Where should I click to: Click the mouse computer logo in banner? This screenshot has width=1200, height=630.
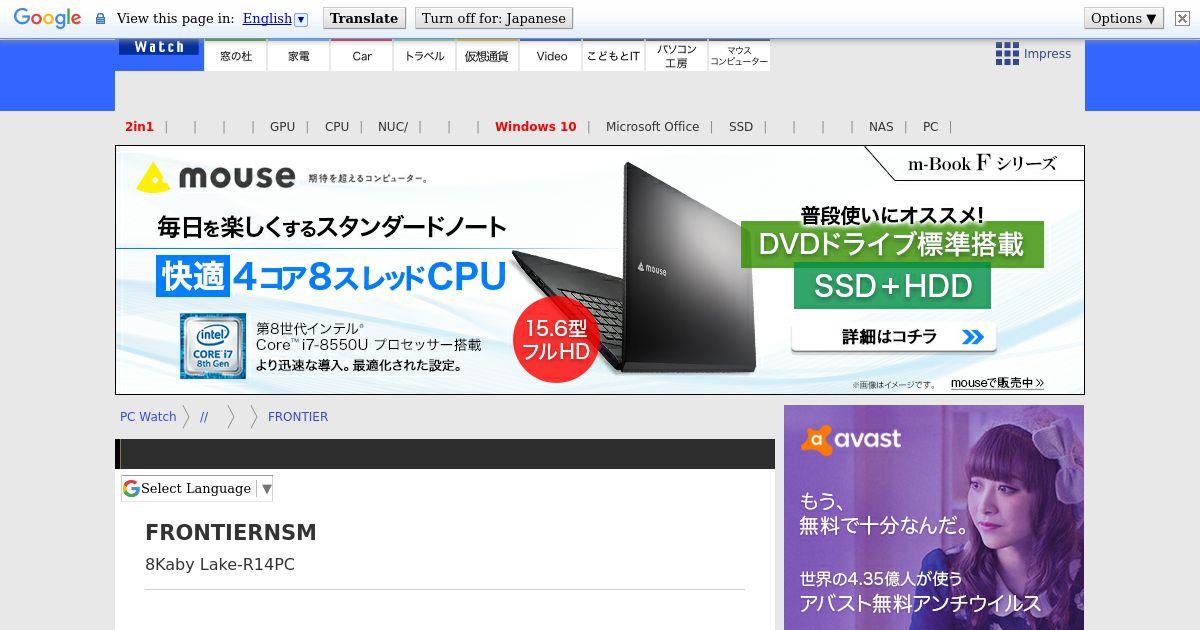click(x=215, y=177)
